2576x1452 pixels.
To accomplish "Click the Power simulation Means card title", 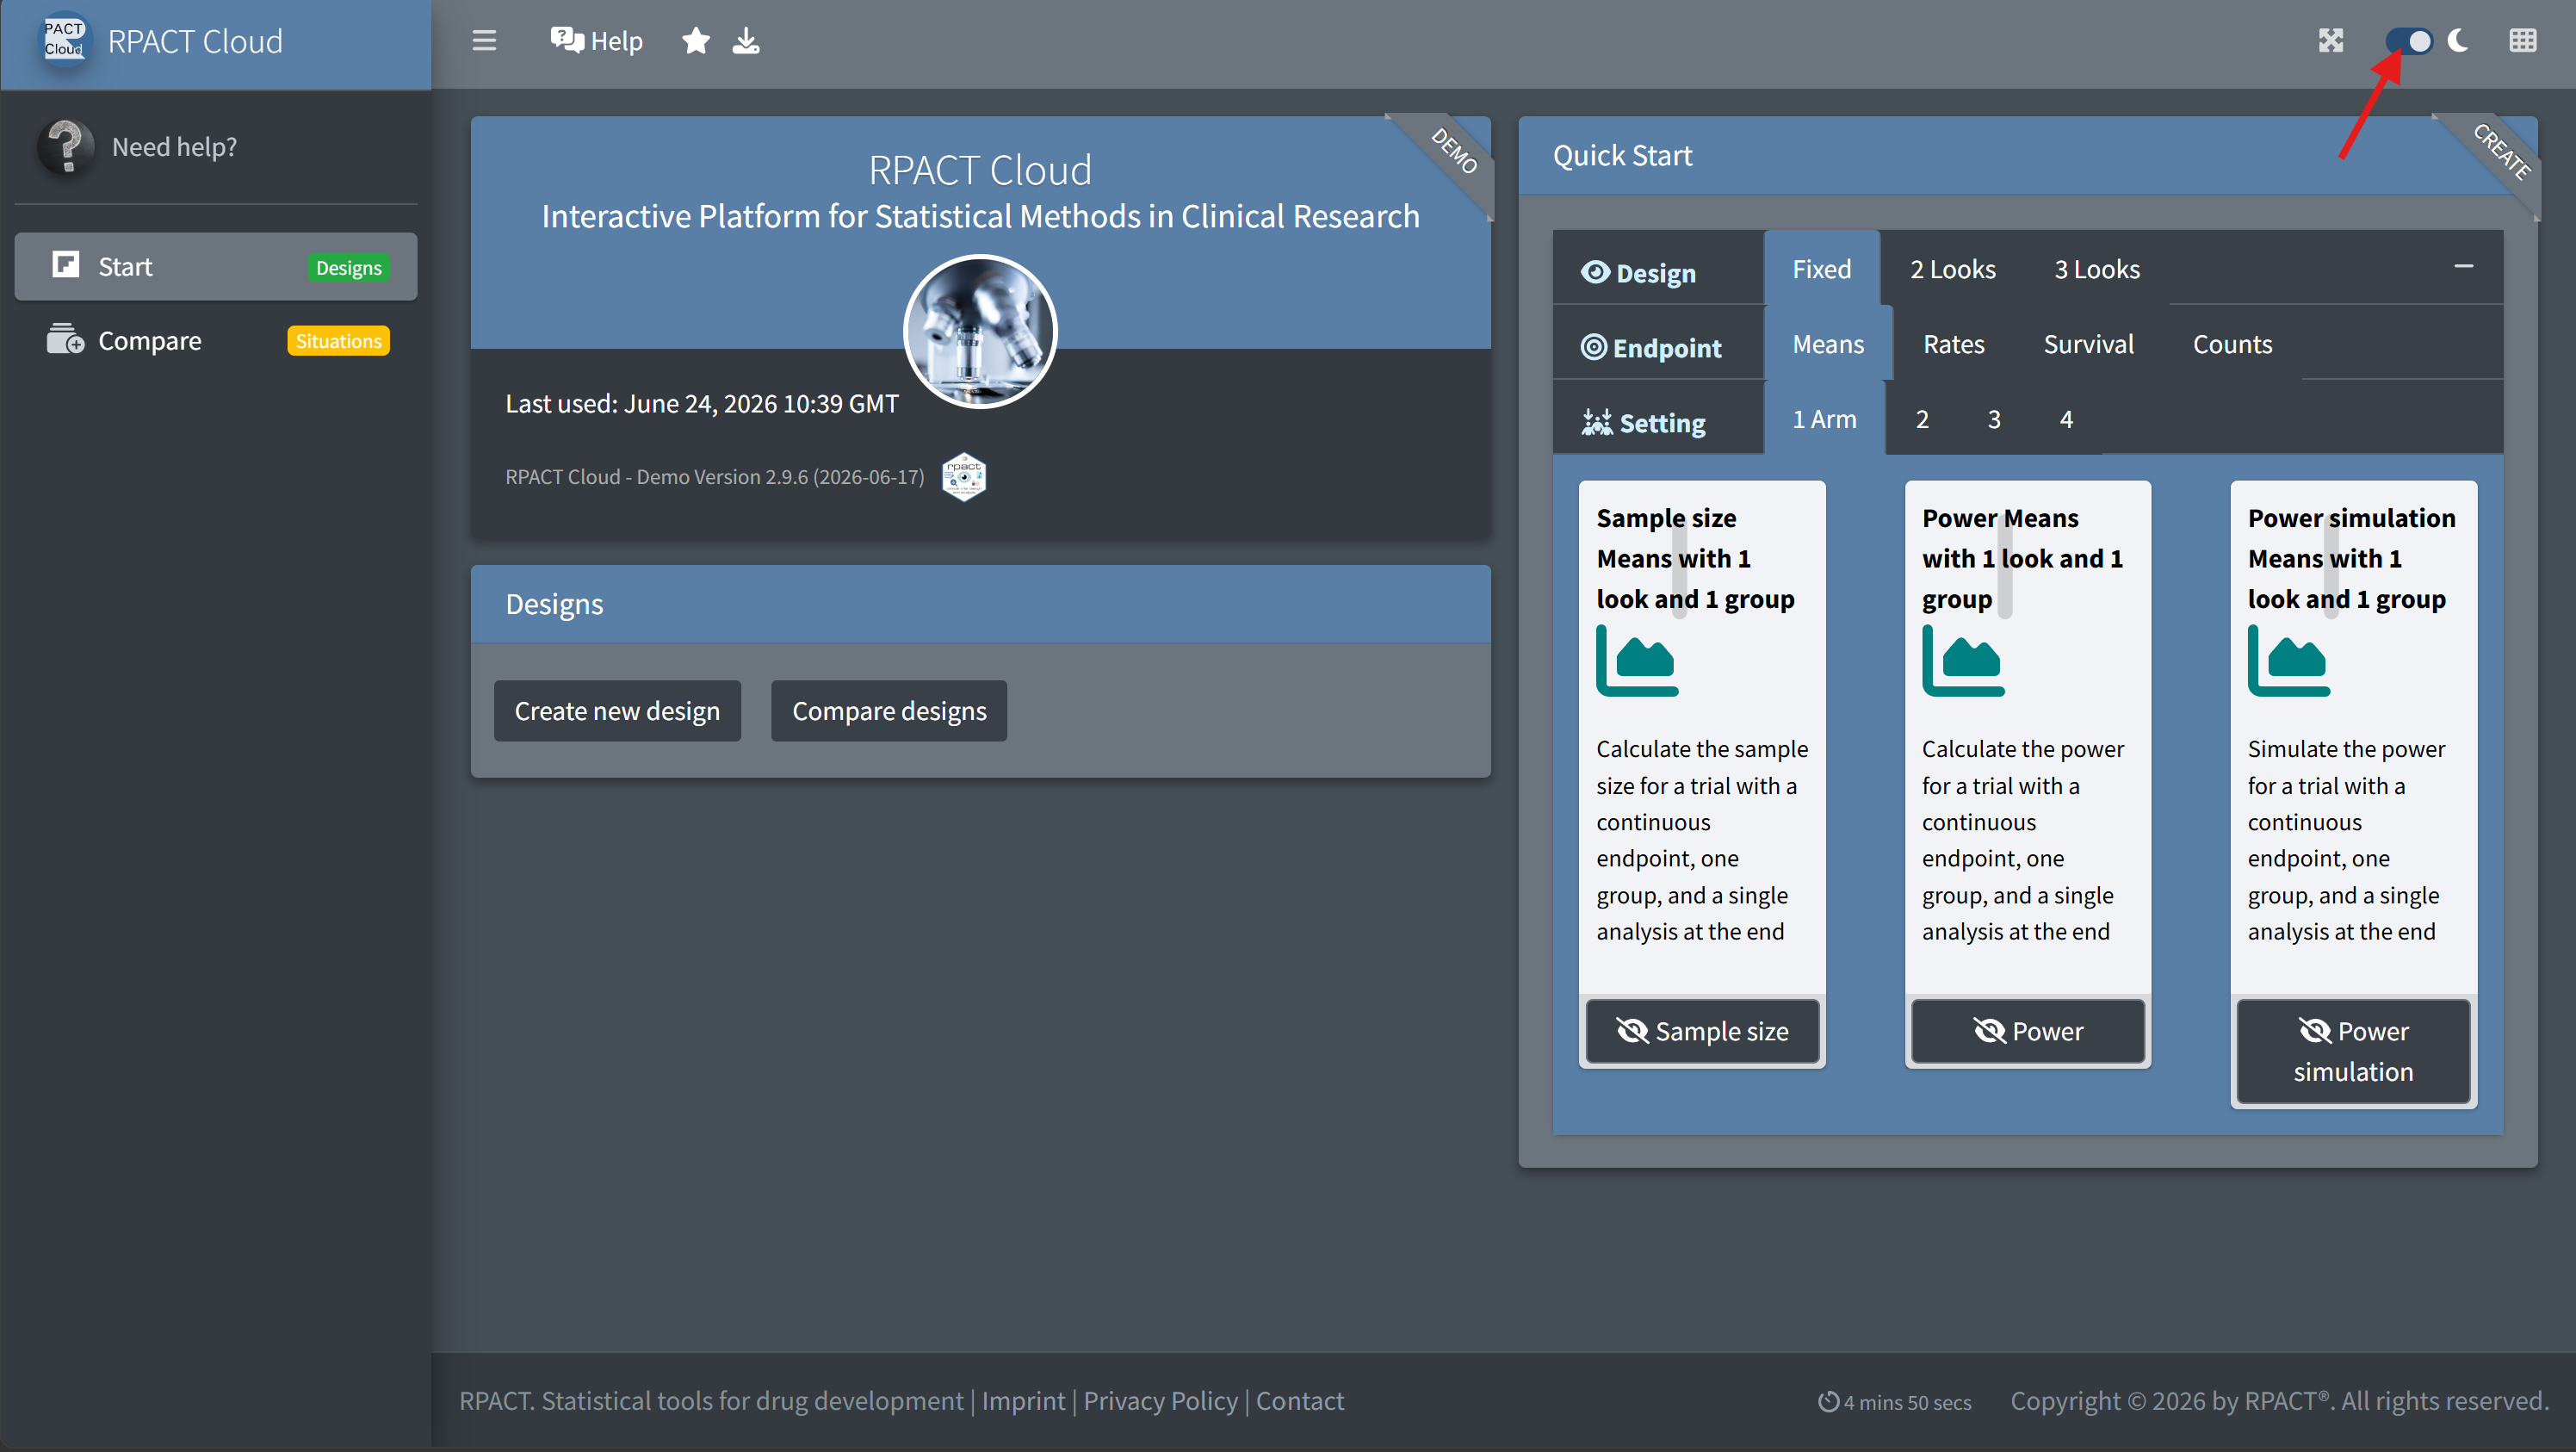I will click(2351, 558).
